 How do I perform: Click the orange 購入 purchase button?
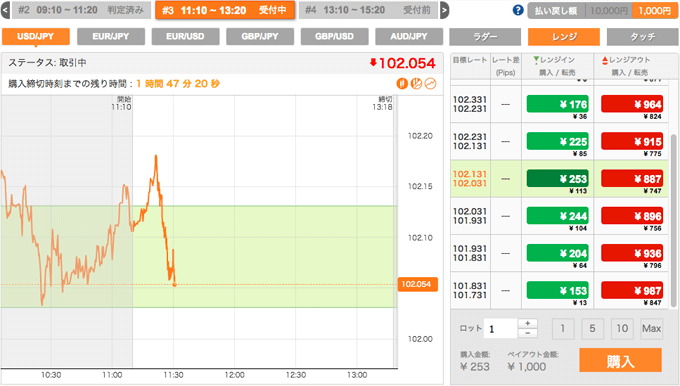[x=620, y=360]
